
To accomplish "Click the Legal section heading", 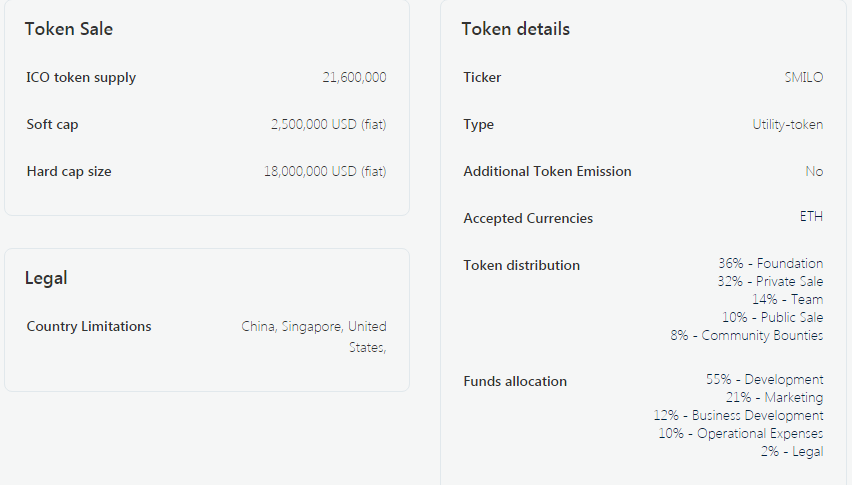I will click(x=46, y=278).
